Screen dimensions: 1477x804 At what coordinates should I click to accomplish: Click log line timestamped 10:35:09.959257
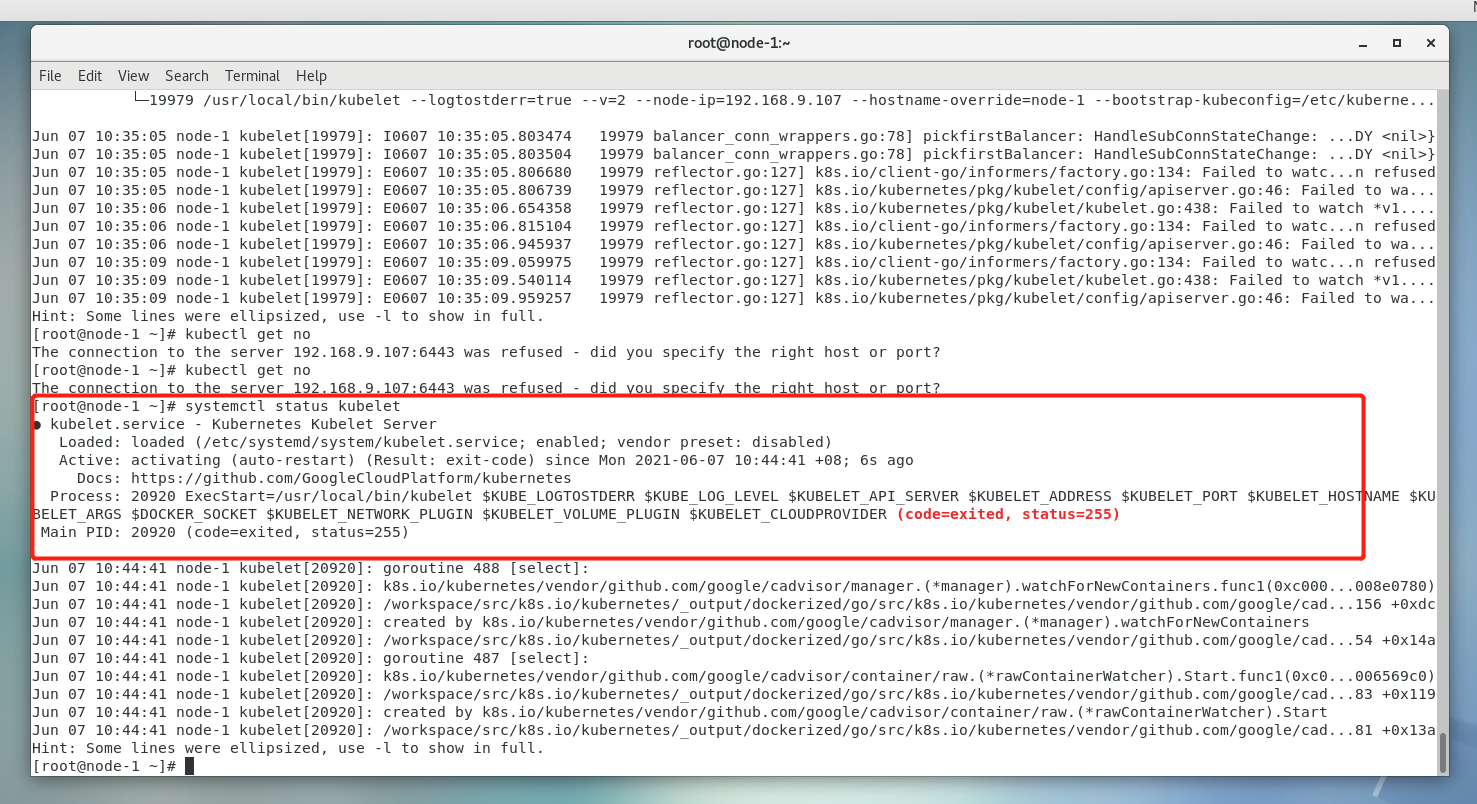[x=734, y=298]
